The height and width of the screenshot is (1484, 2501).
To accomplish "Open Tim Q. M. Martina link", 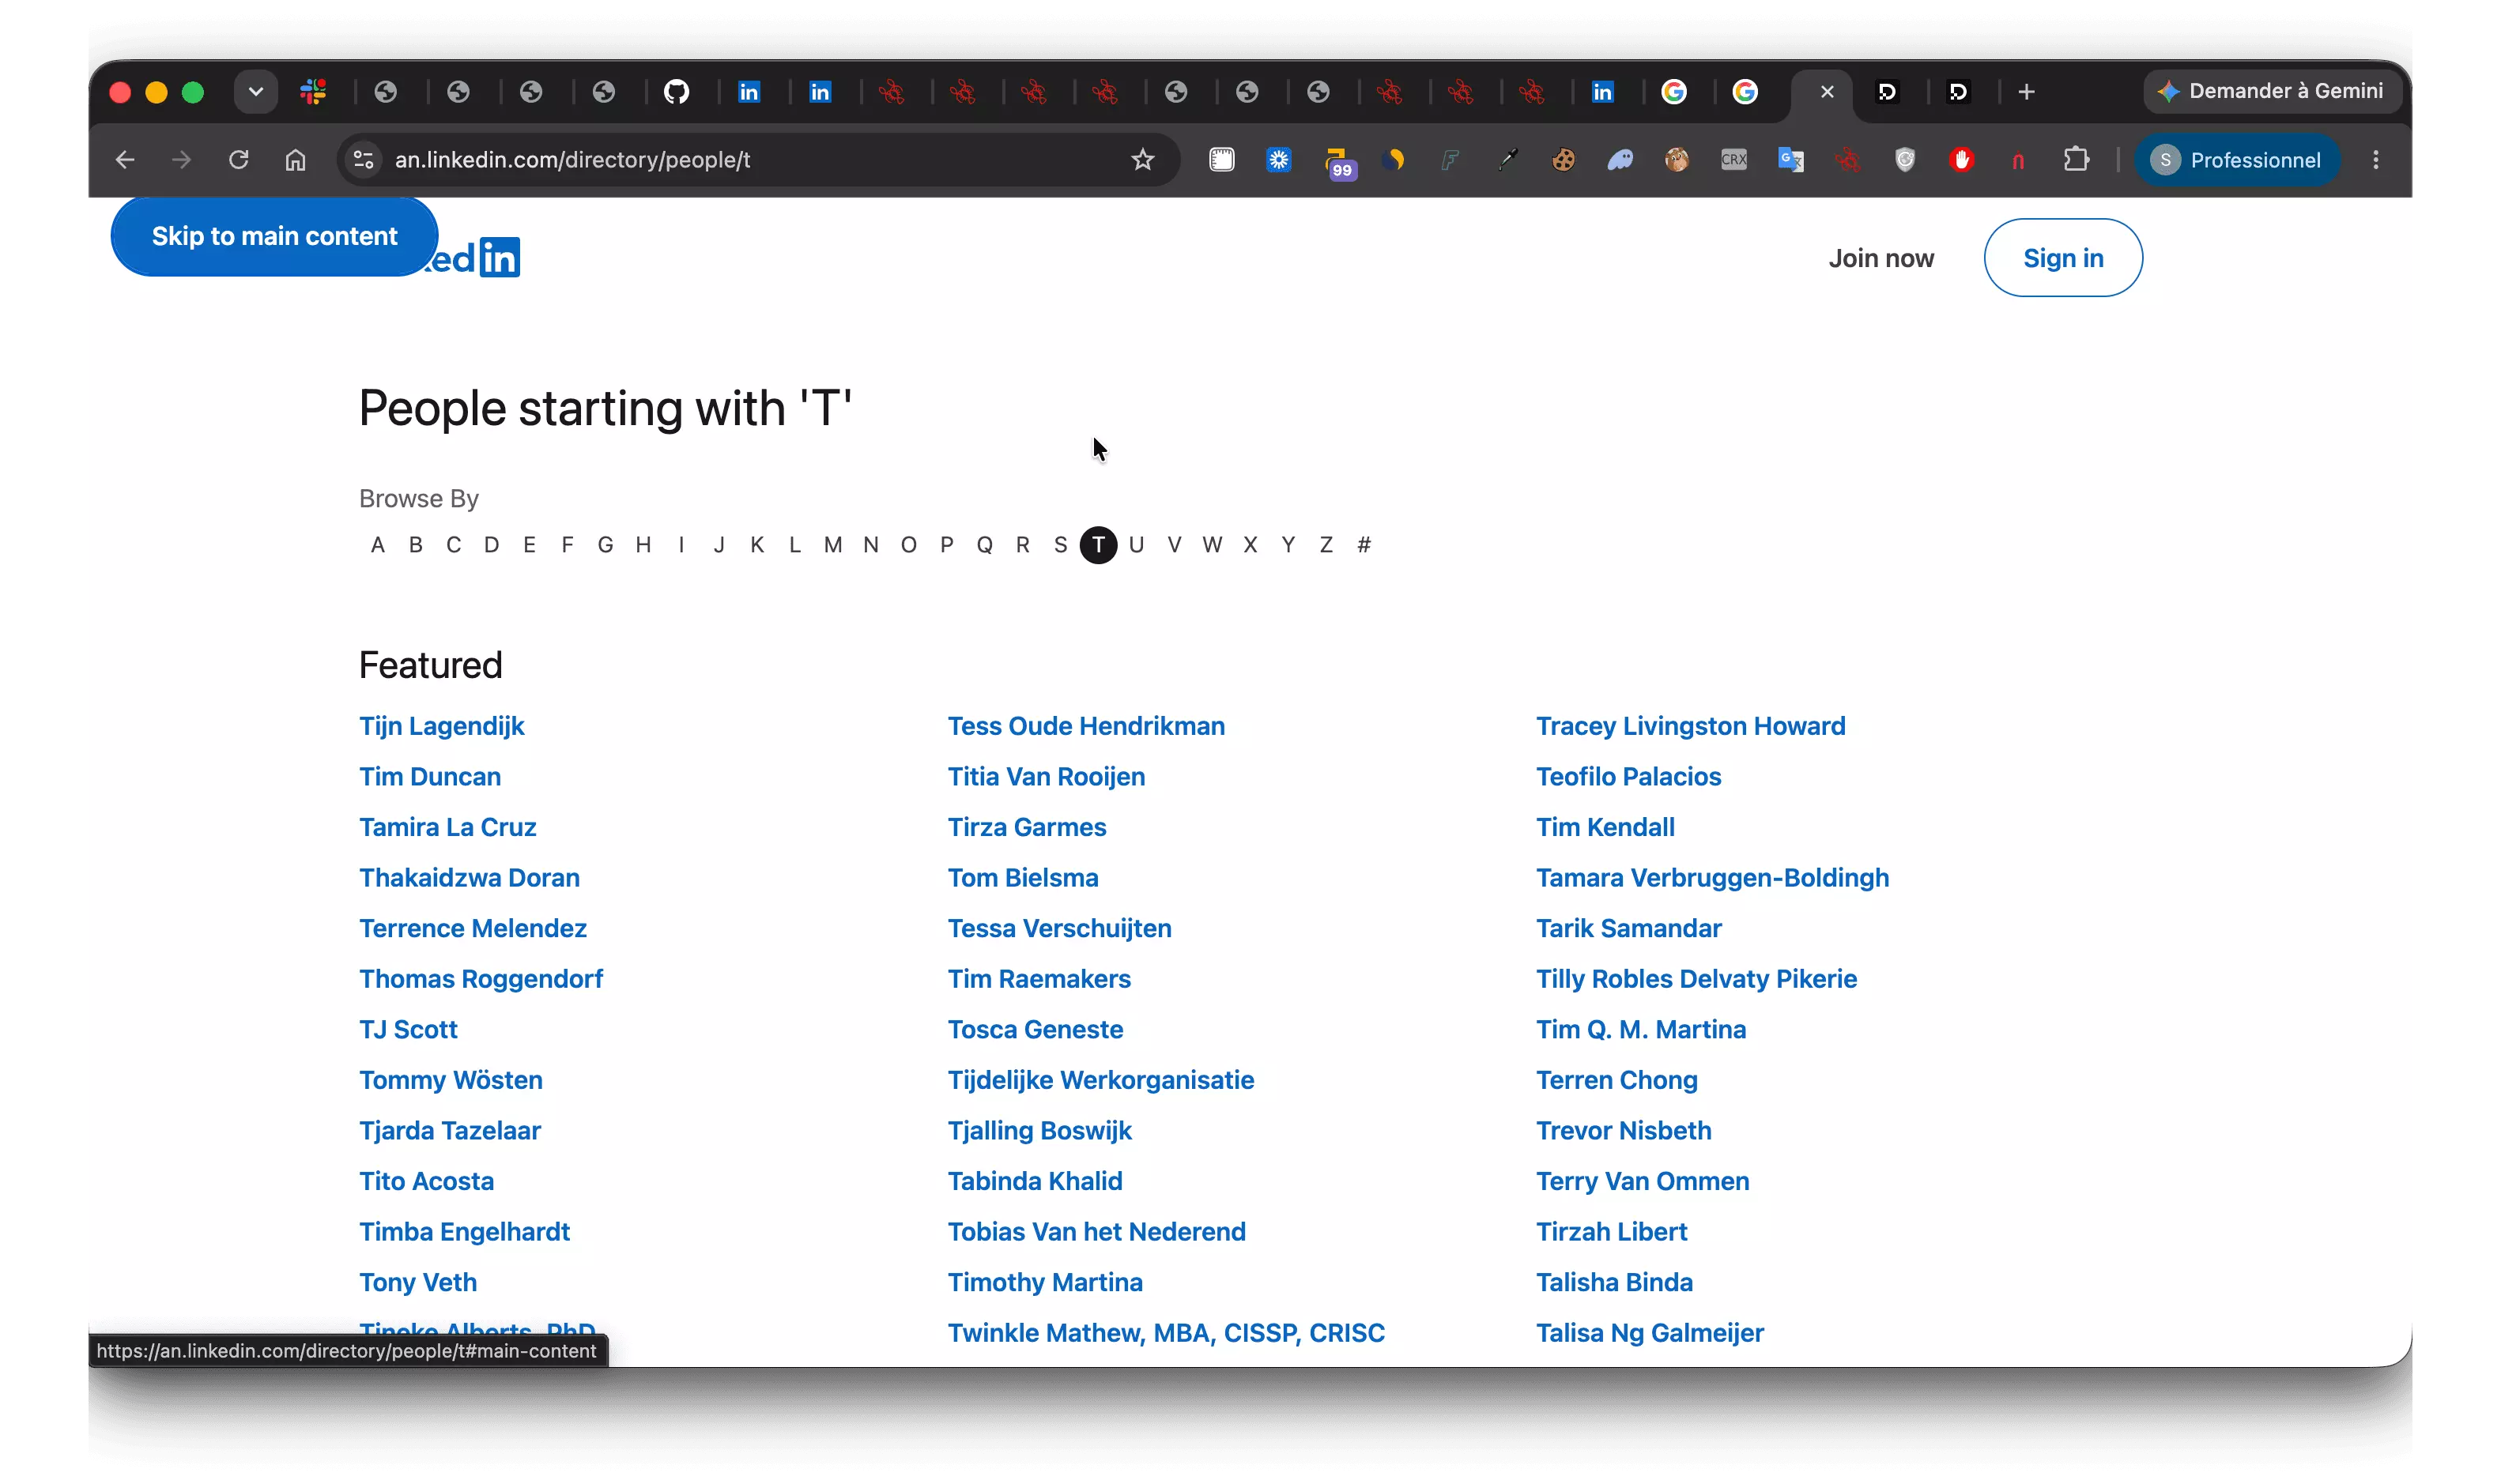I will coord(1641,1029).
